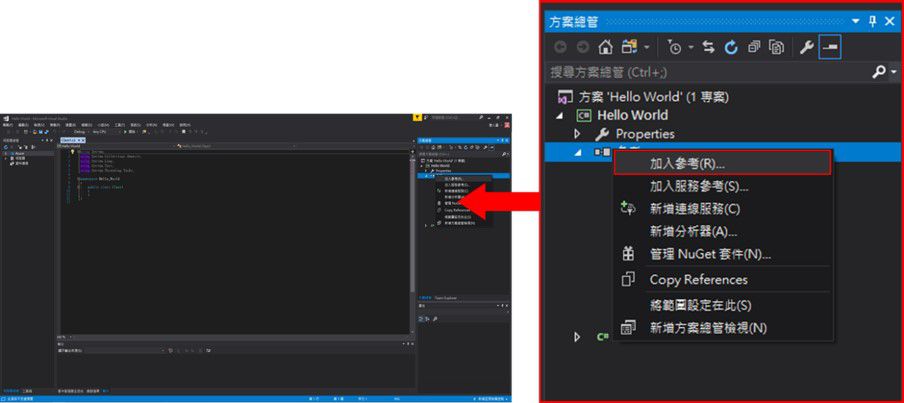Click the magnifier search icon in Solution Explorer
The image size is (904, 403).
[879, 73]
